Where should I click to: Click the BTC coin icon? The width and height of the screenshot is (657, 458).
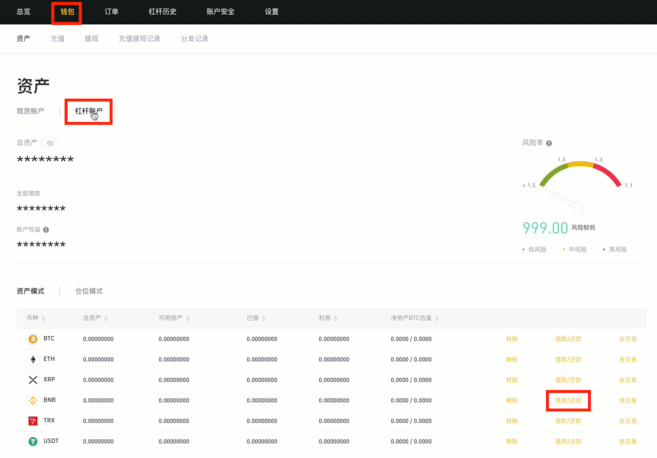tap(33, 339)
